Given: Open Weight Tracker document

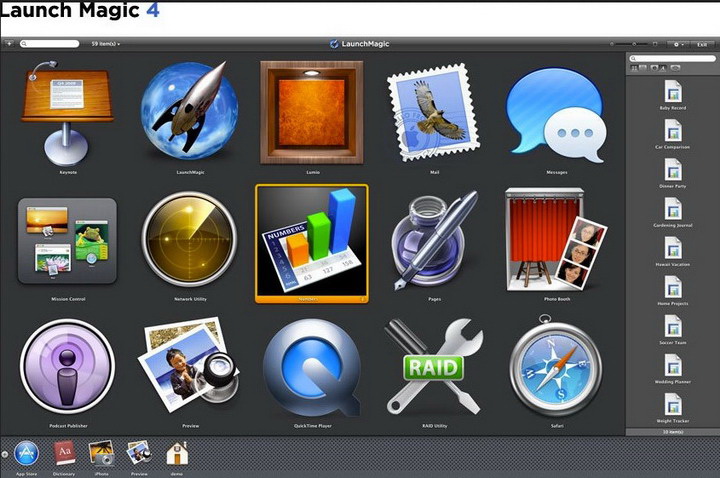Looking at the screenshot, I should click(673, 407).
